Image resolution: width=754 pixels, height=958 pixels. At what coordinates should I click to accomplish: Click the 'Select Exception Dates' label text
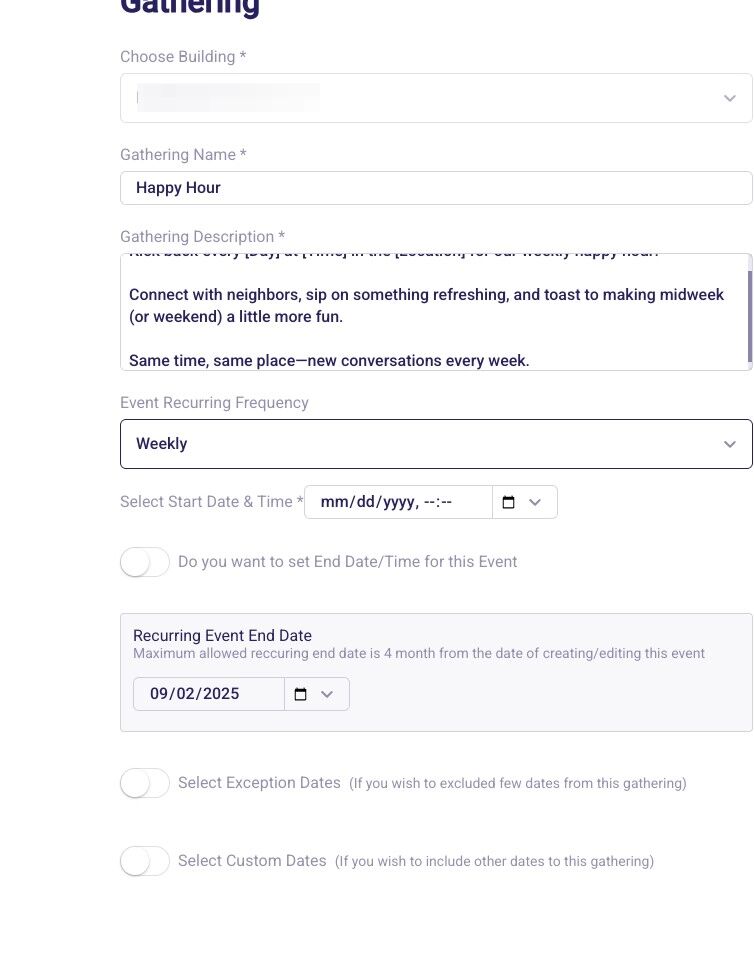click(259, 783)
